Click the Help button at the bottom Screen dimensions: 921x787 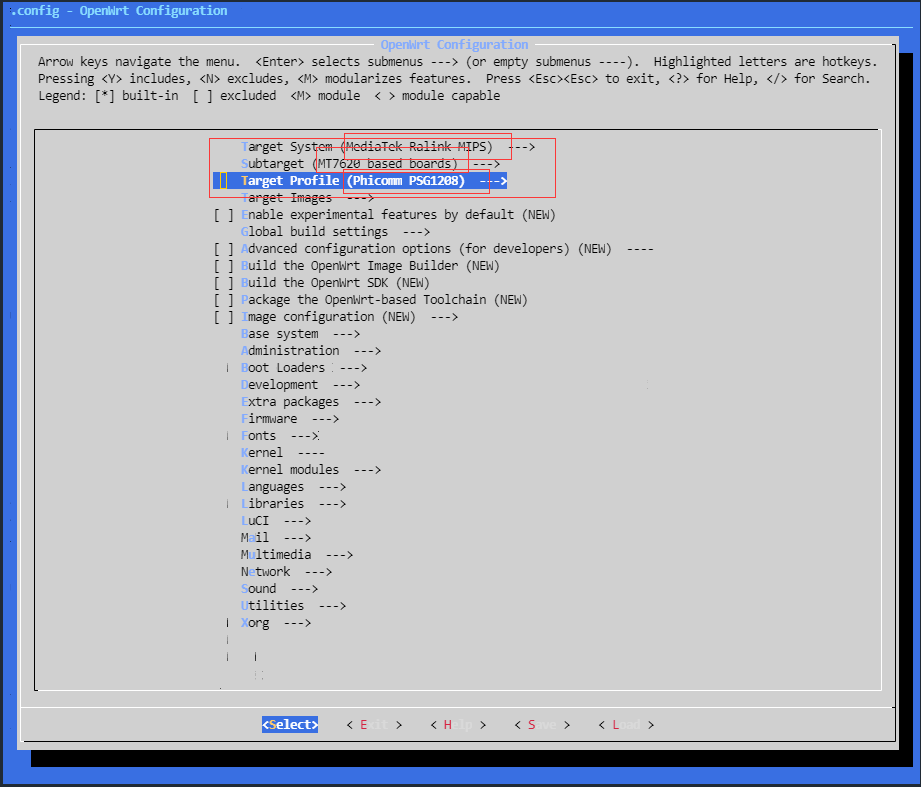[458, 725]
